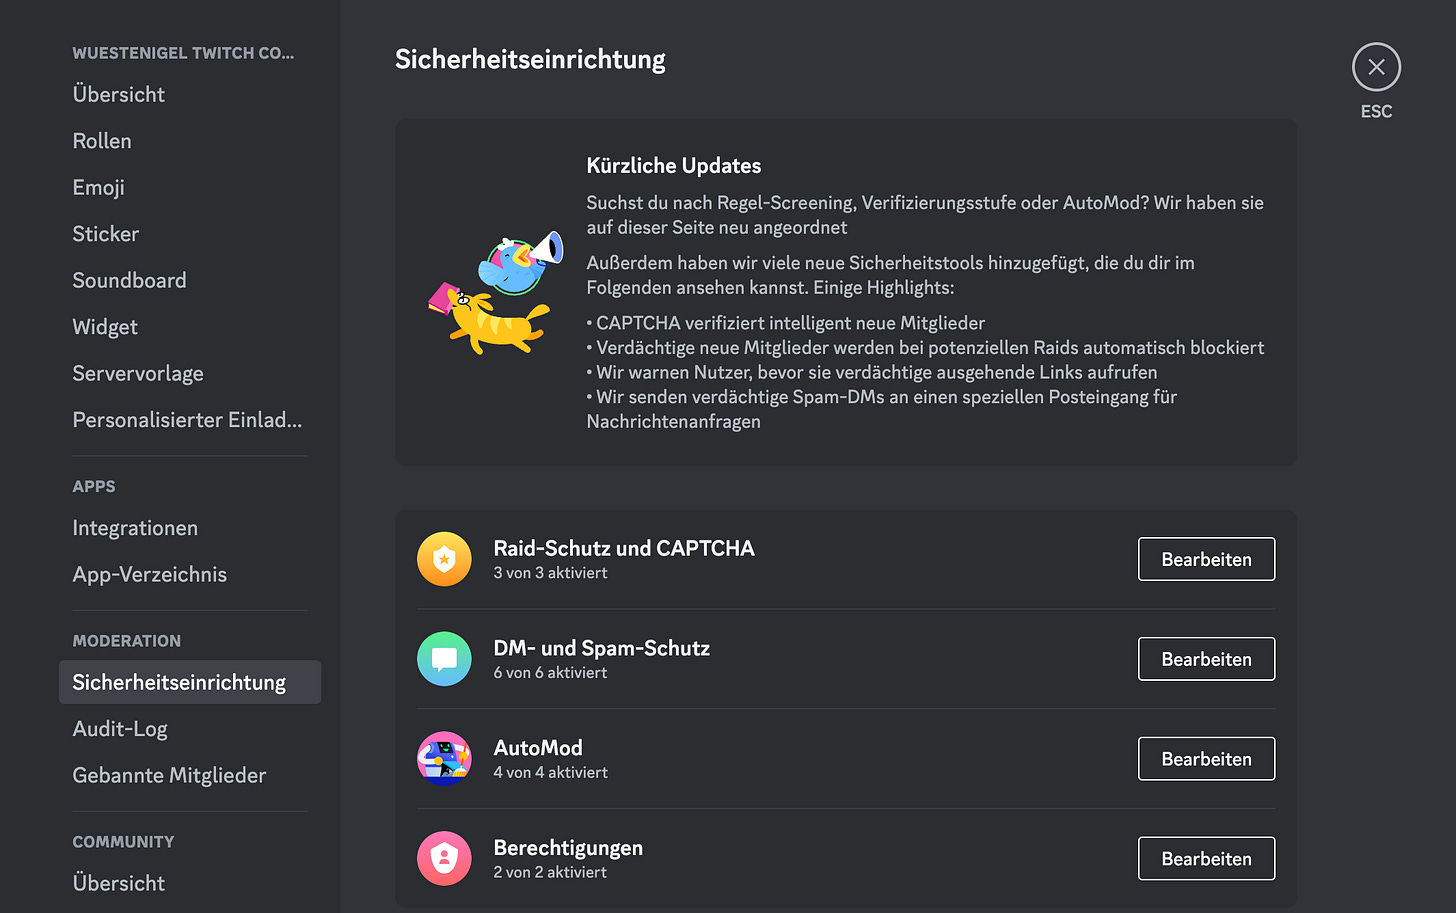The image size is (1456, 913).
Task: Click the Raid-Schutz und CAPTCHA shield icon
Action: pyautogui.click(x=444, y=559)
